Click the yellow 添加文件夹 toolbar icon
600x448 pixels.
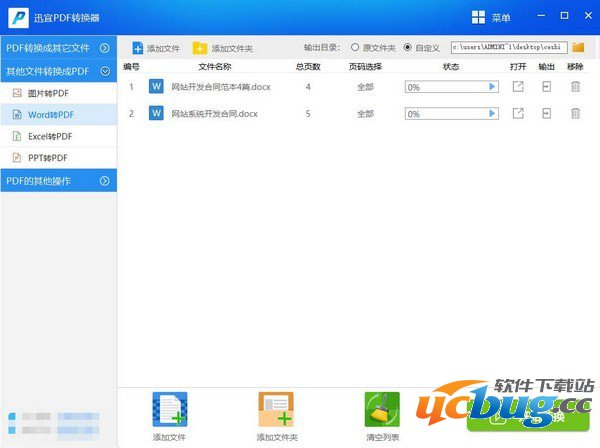200,48
